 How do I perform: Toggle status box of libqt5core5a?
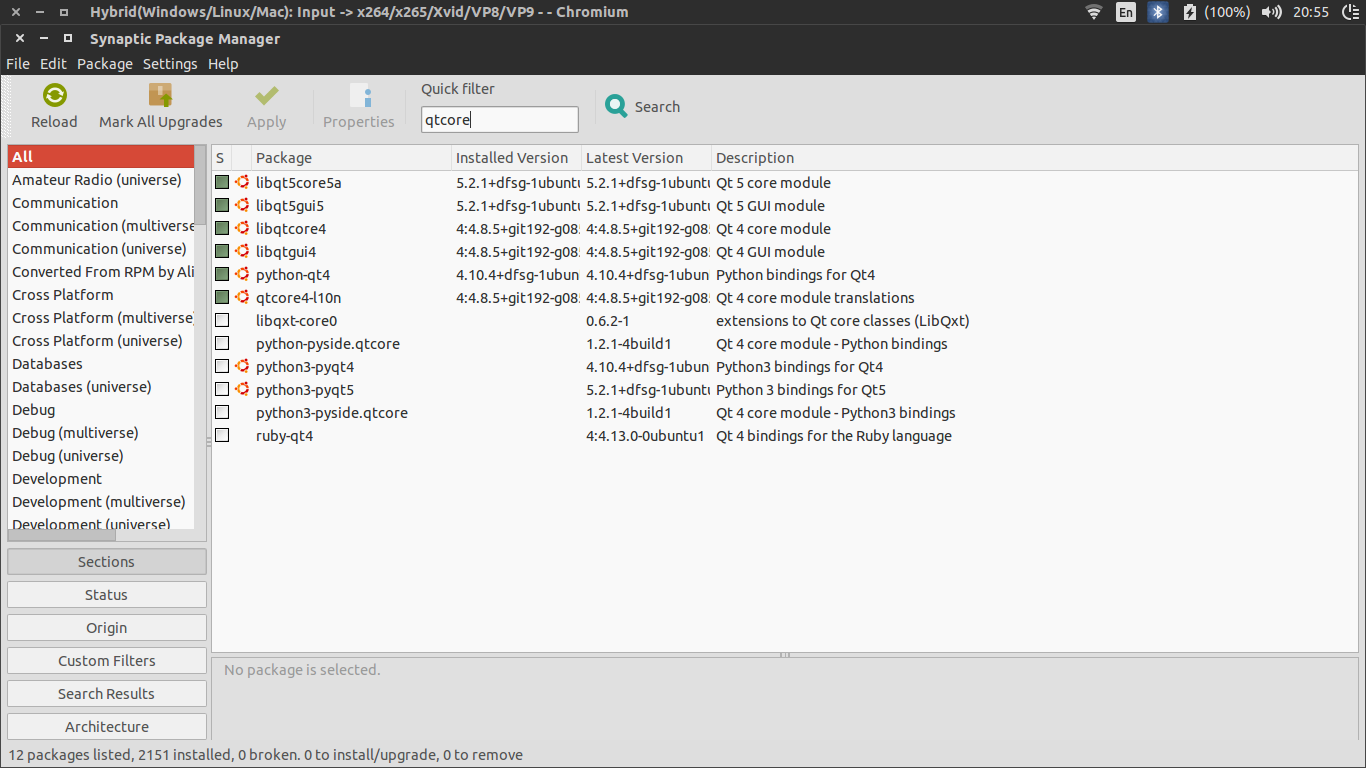pyautogui.click(x=222, y=183)
